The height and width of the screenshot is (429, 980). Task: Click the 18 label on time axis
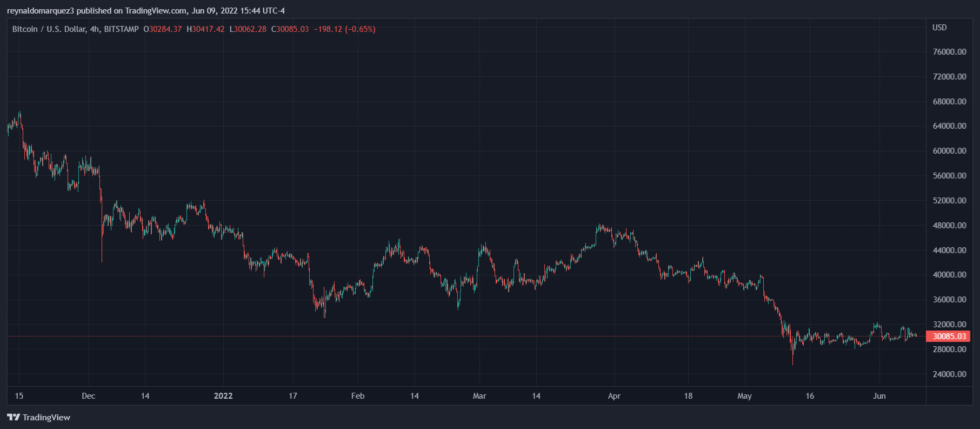(x=687, y=396)
